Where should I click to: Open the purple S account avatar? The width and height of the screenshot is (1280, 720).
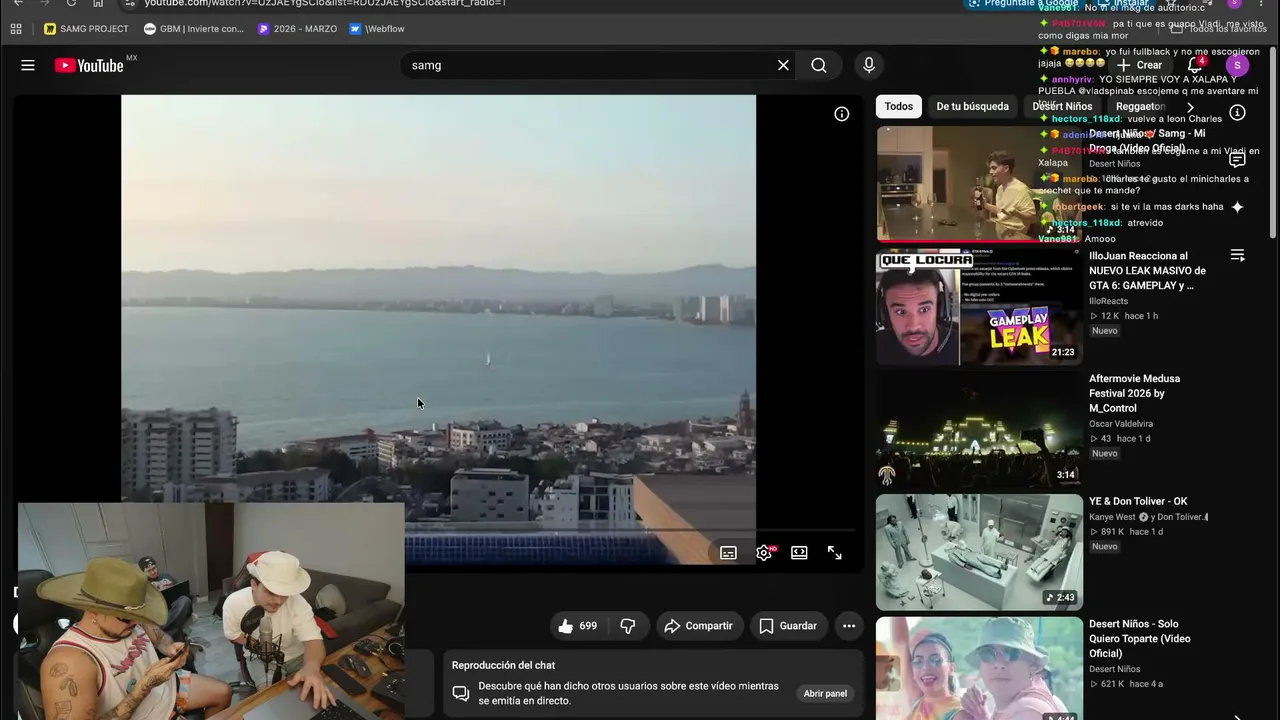[x=1237, y=65]
